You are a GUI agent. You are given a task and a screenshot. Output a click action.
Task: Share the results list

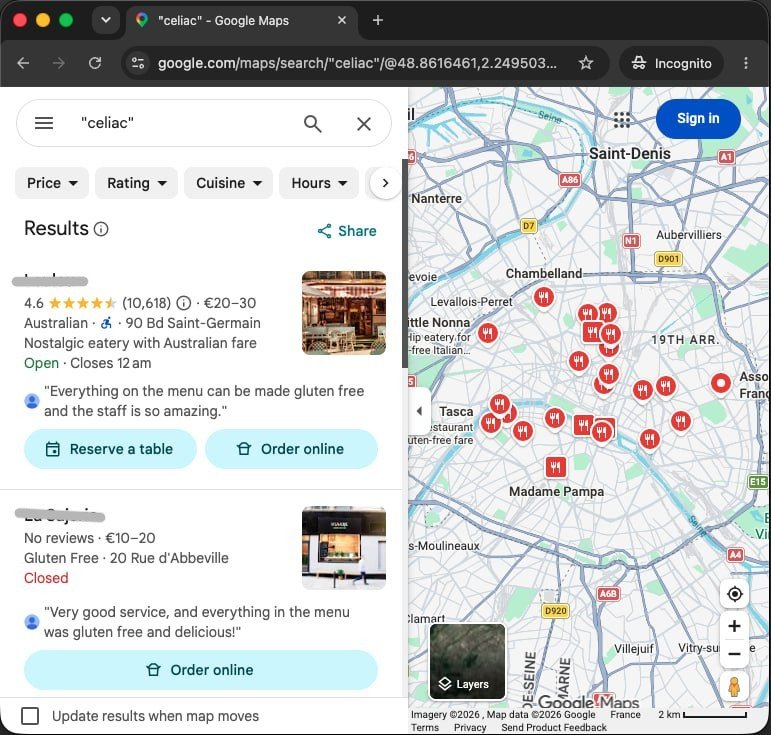tap(347, 231)
